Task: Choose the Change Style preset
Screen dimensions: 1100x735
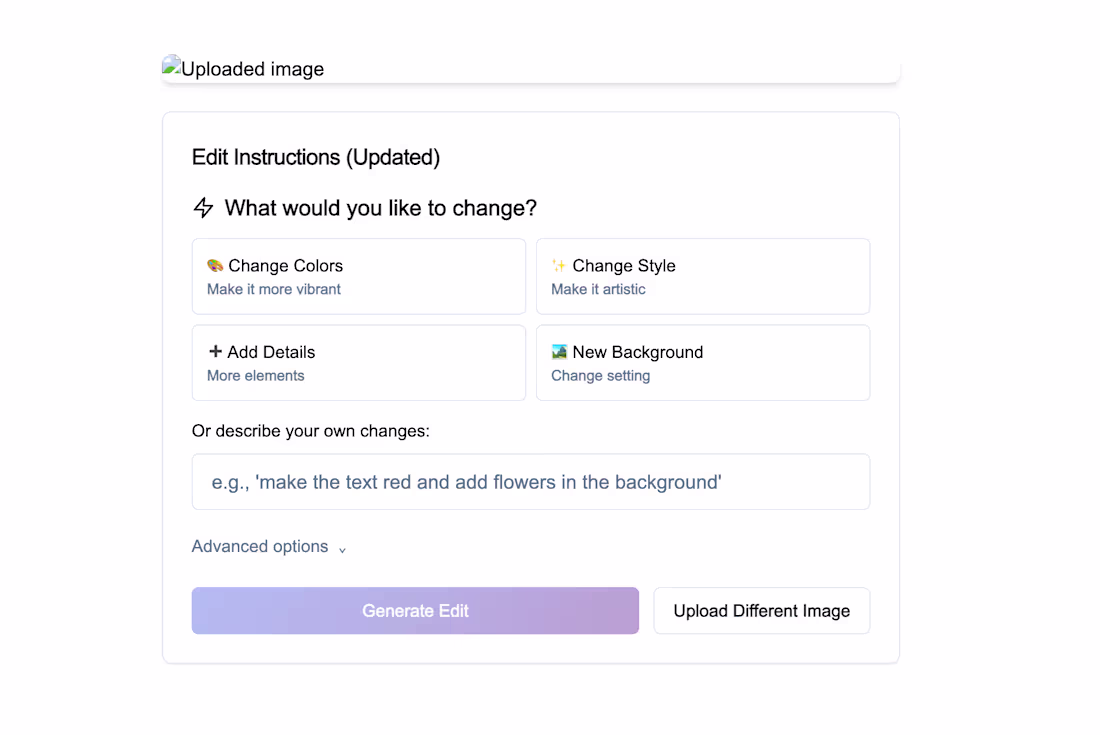Action: tap(702, 276)
